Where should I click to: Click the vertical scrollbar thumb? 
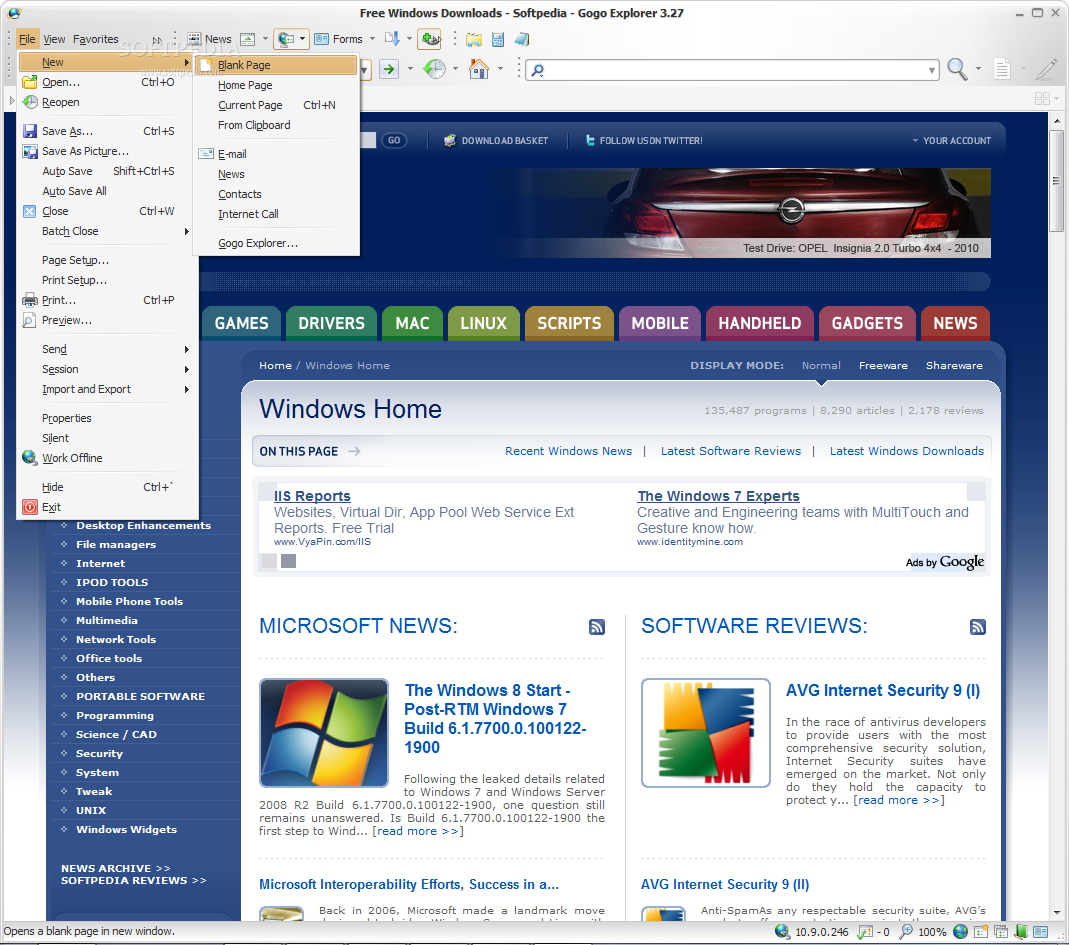tap(1056, 182)
